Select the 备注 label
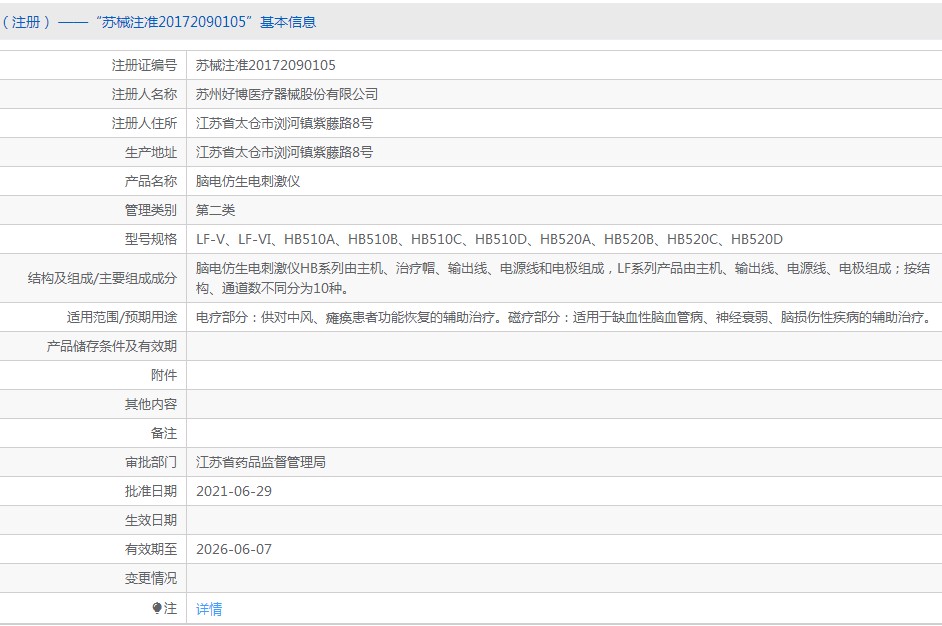 [164, 433]
